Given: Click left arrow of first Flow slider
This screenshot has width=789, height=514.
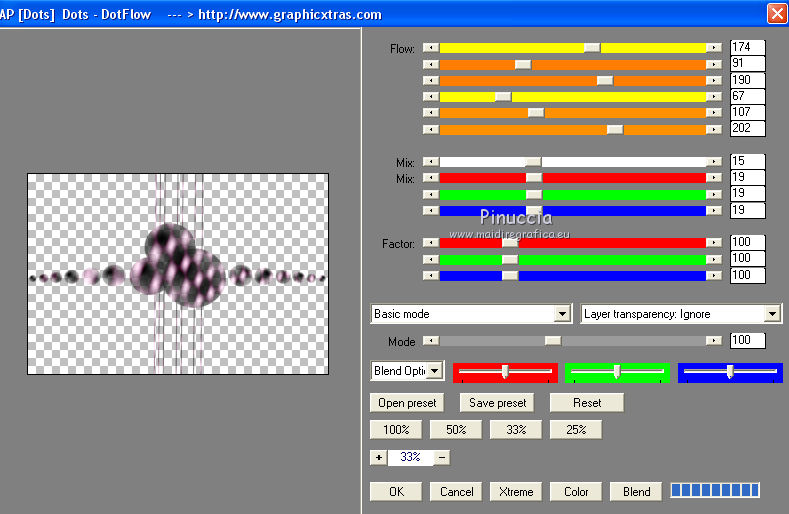Looking at the screenshot, I should tap(430, 47).
